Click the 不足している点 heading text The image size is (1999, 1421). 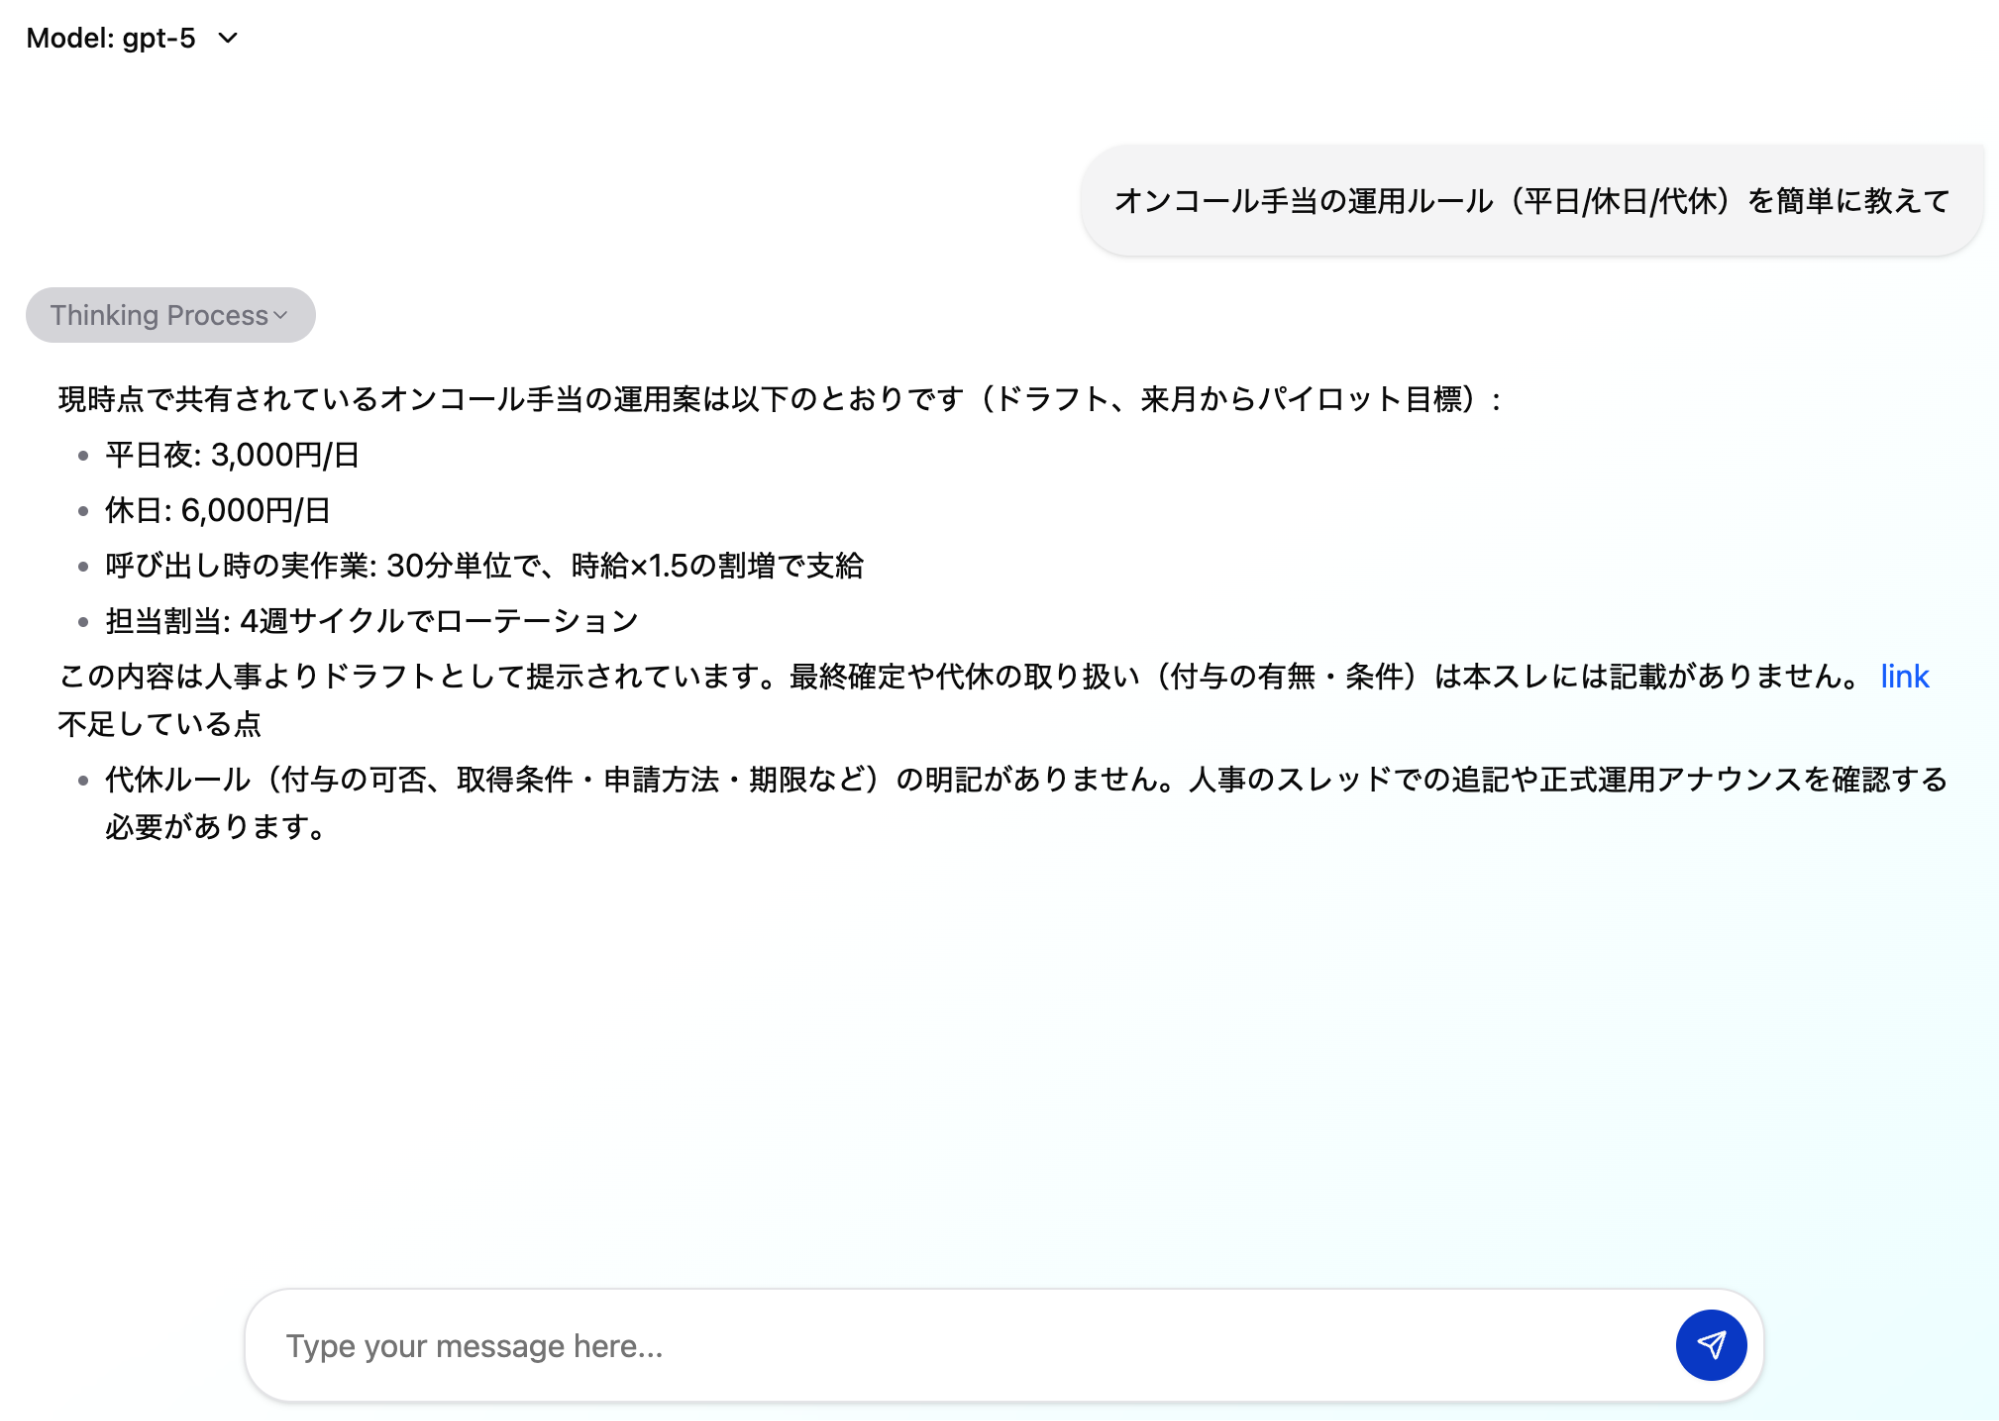pyautogui.click(x=159, y=724)
